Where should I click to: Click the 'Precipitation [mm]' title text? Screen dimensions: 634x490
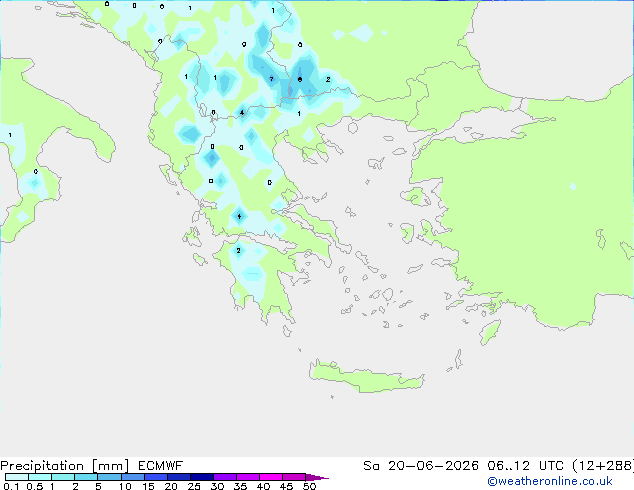(65, 466)
